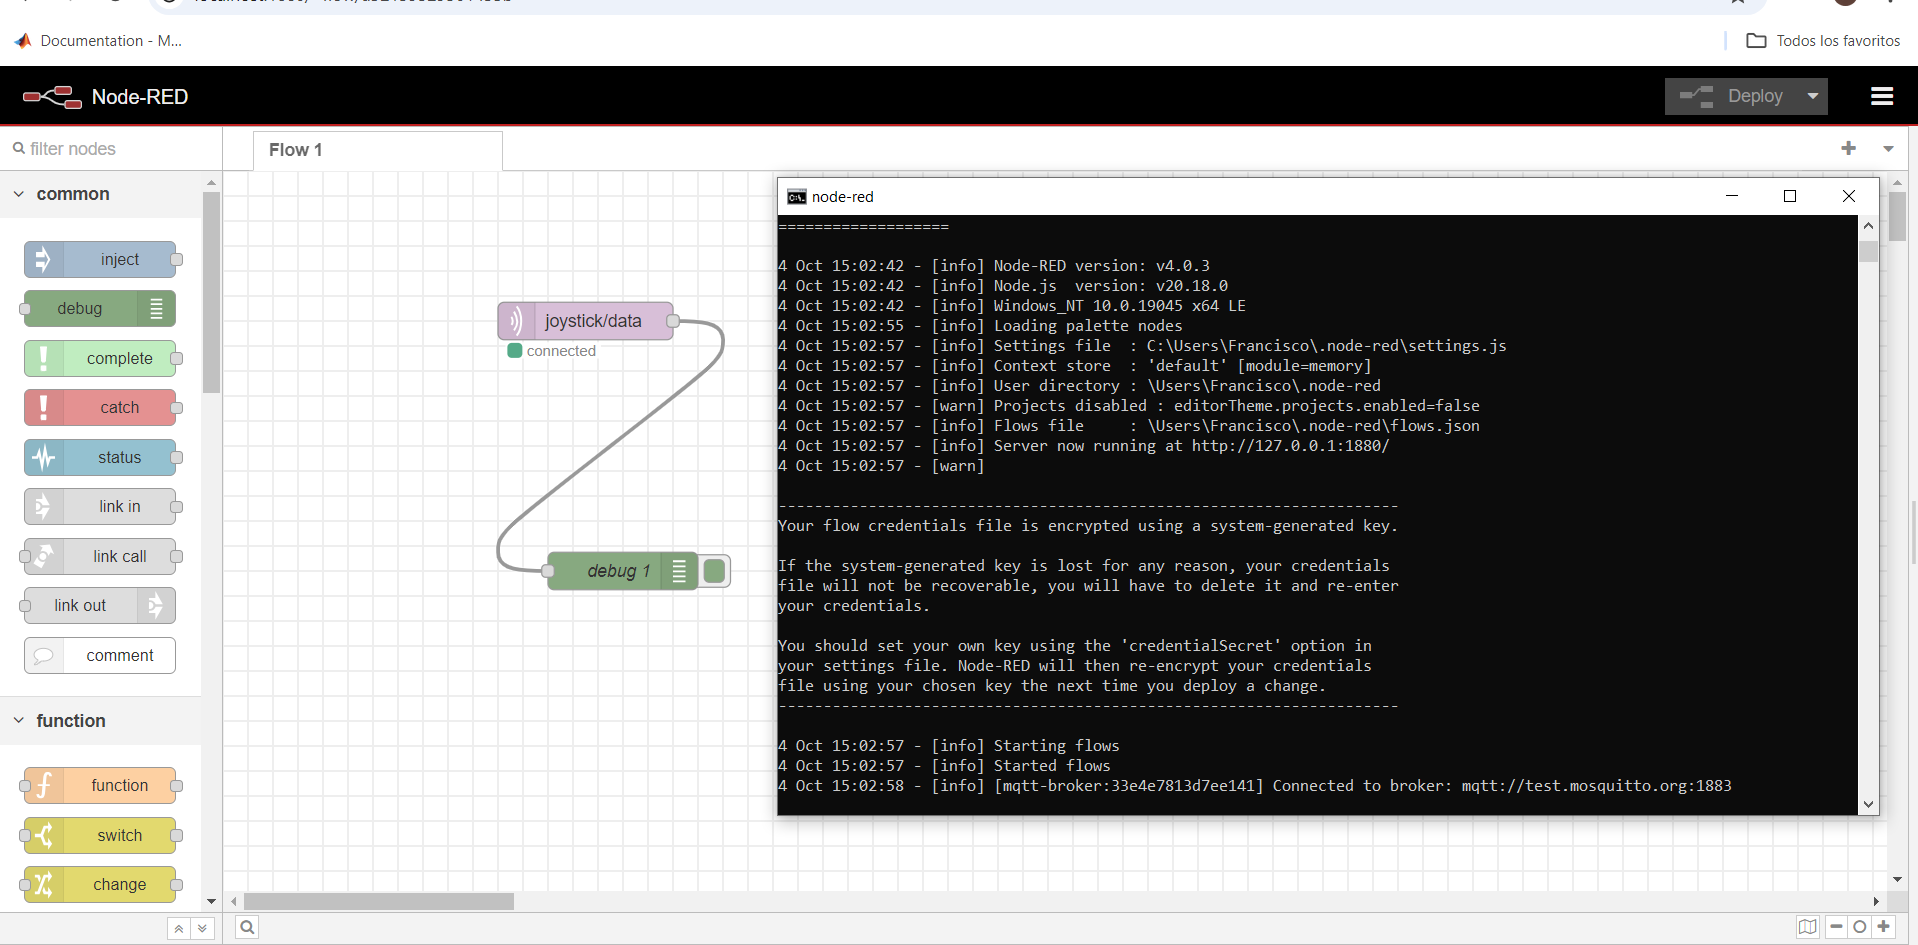
Task: Pick the catch node from palette
Action: pos(100,408)
